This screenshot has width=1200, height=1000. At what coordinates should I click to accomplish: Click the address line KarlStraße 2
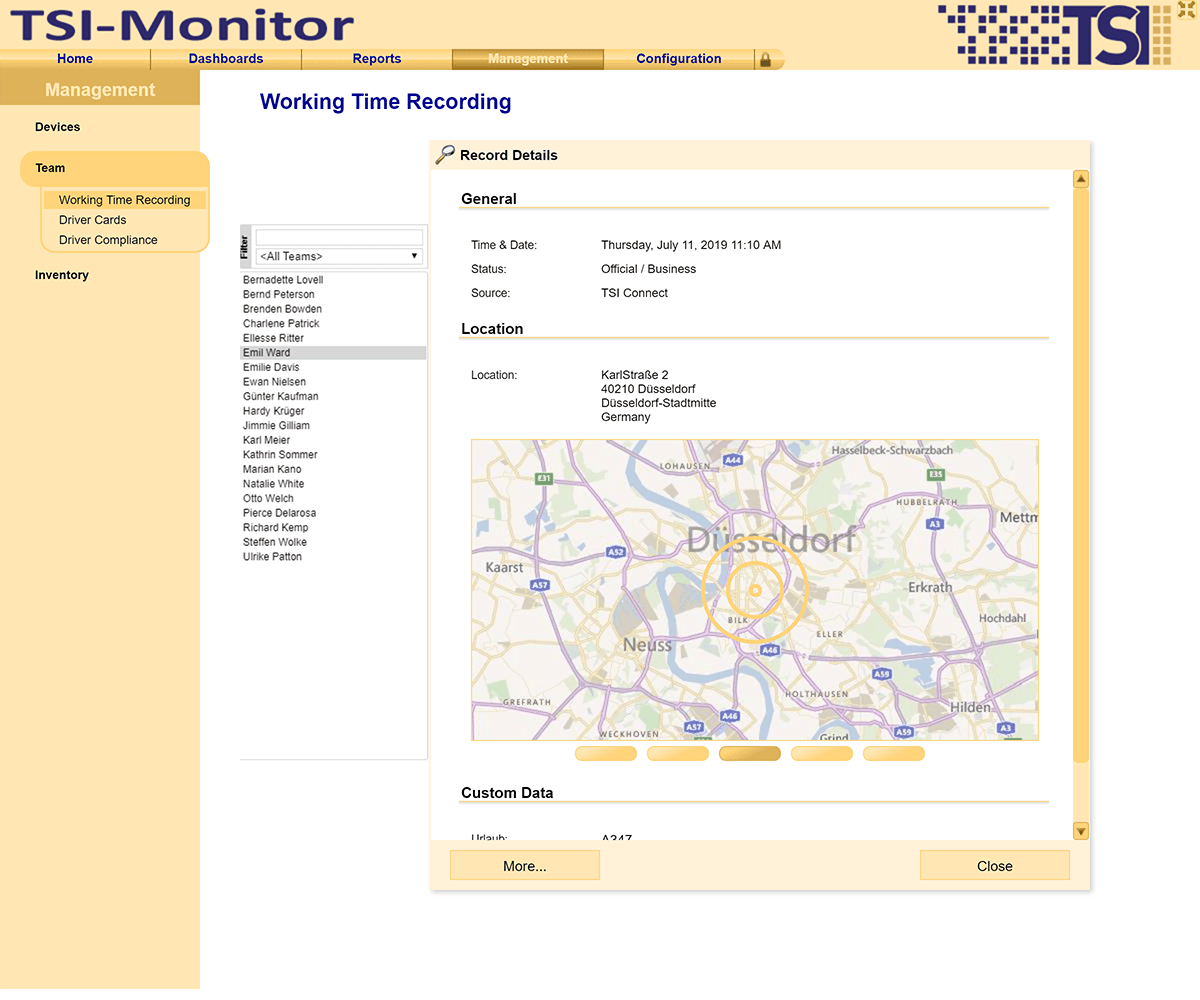tap(635, 375)
